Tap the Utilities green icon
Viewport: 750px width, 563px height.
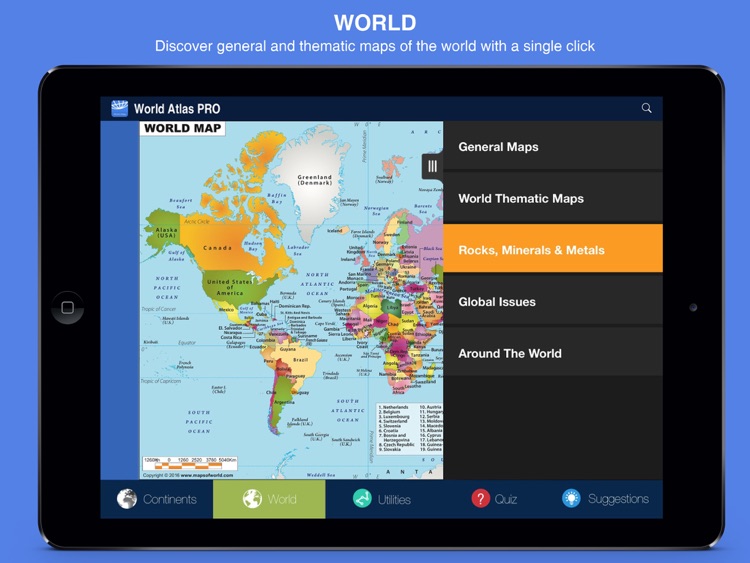point(362,499)
